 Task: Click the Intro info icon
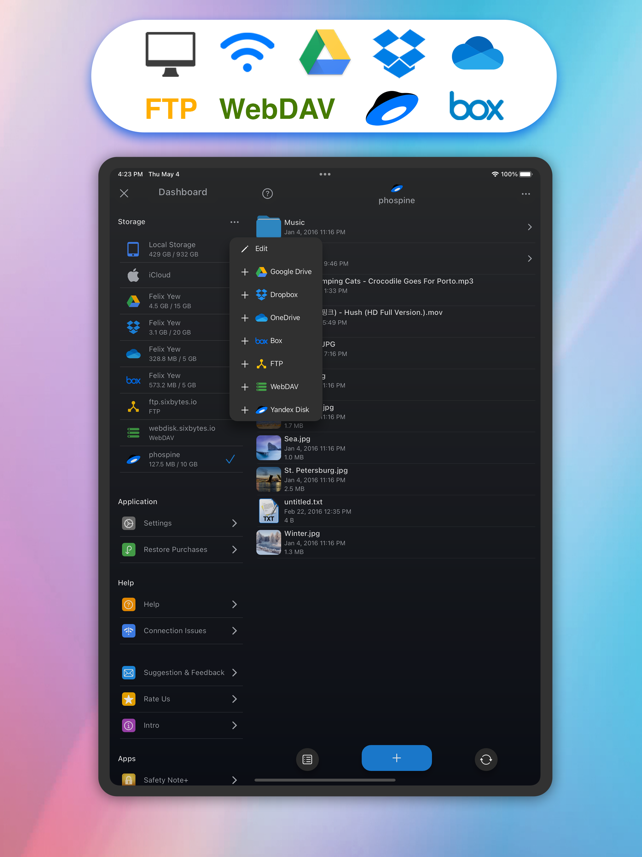coord(128,725)
